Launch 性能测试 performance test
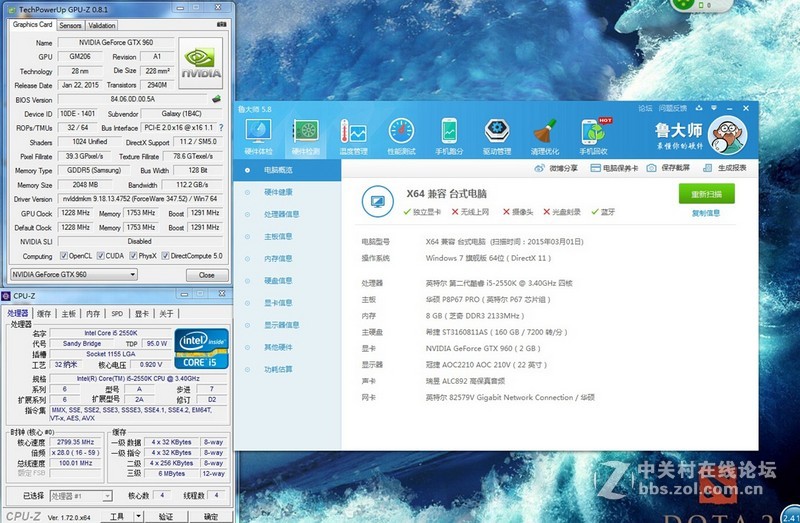This screenshot has width=800, height=523. pos(402,136)
